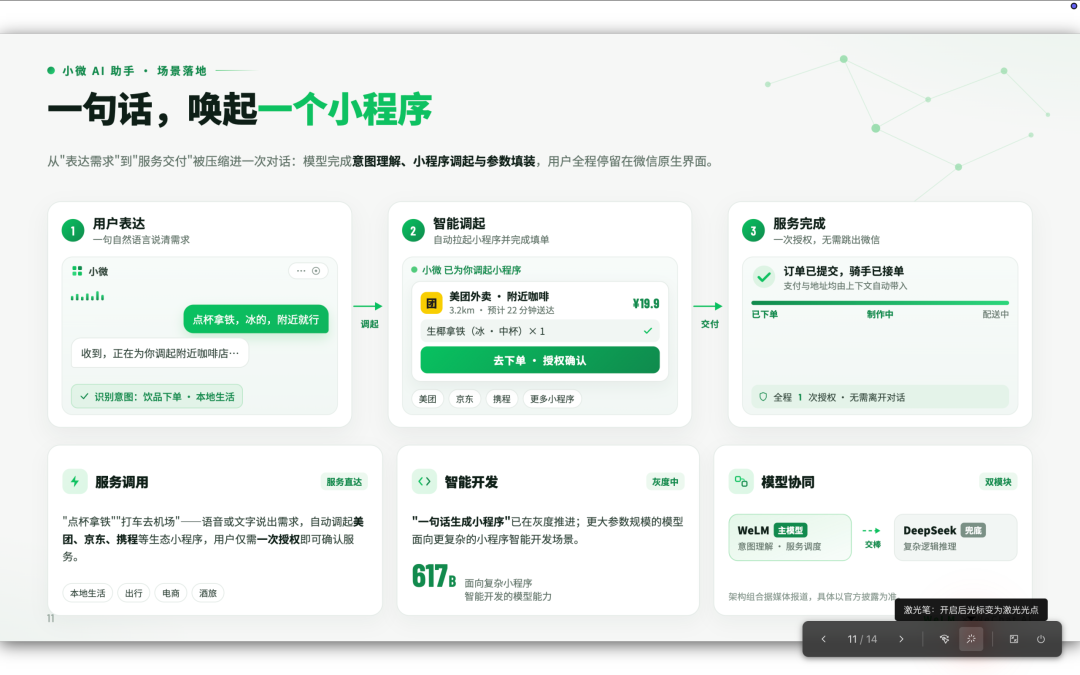This screenshot has width=1080, height=675.
Task: Exit presentation with the power icon
Action: pyautogui.click(x=1041, y=639)
